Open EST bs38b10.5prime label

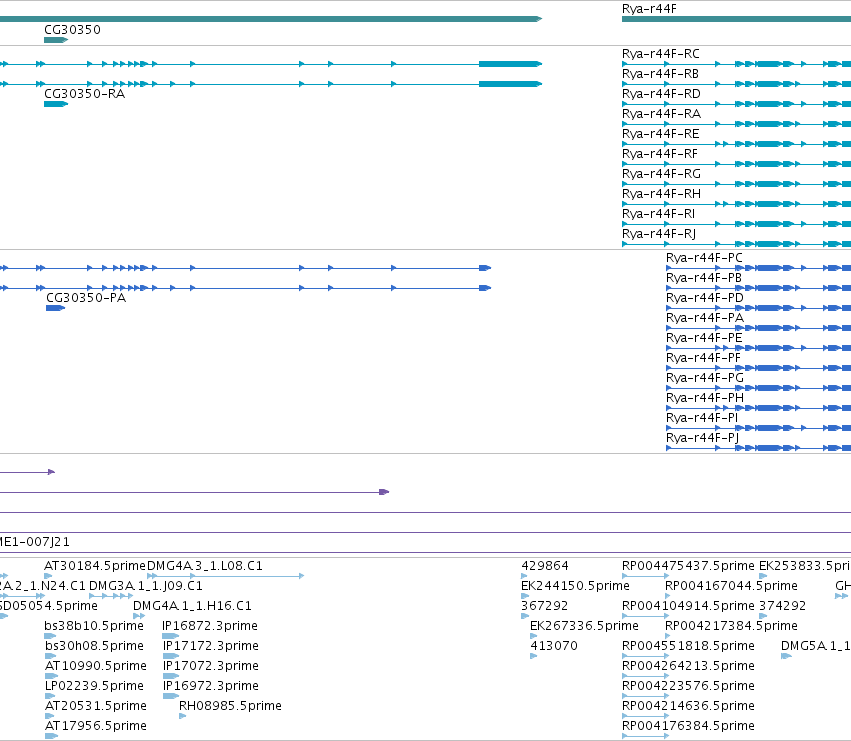[x=94, y=626]
